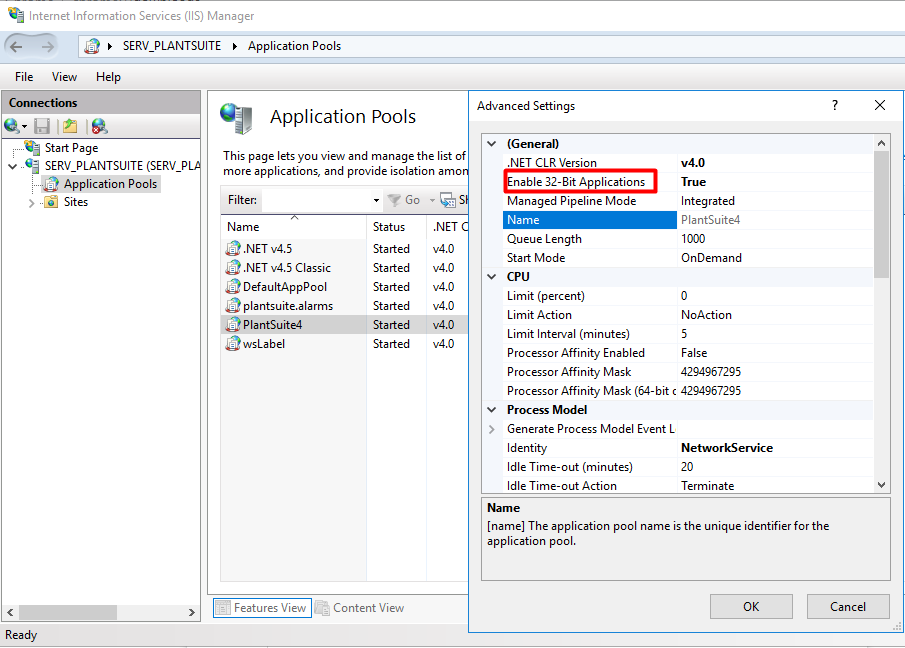Click the Advanced Settings vertical scrollbar thumb

881,215
